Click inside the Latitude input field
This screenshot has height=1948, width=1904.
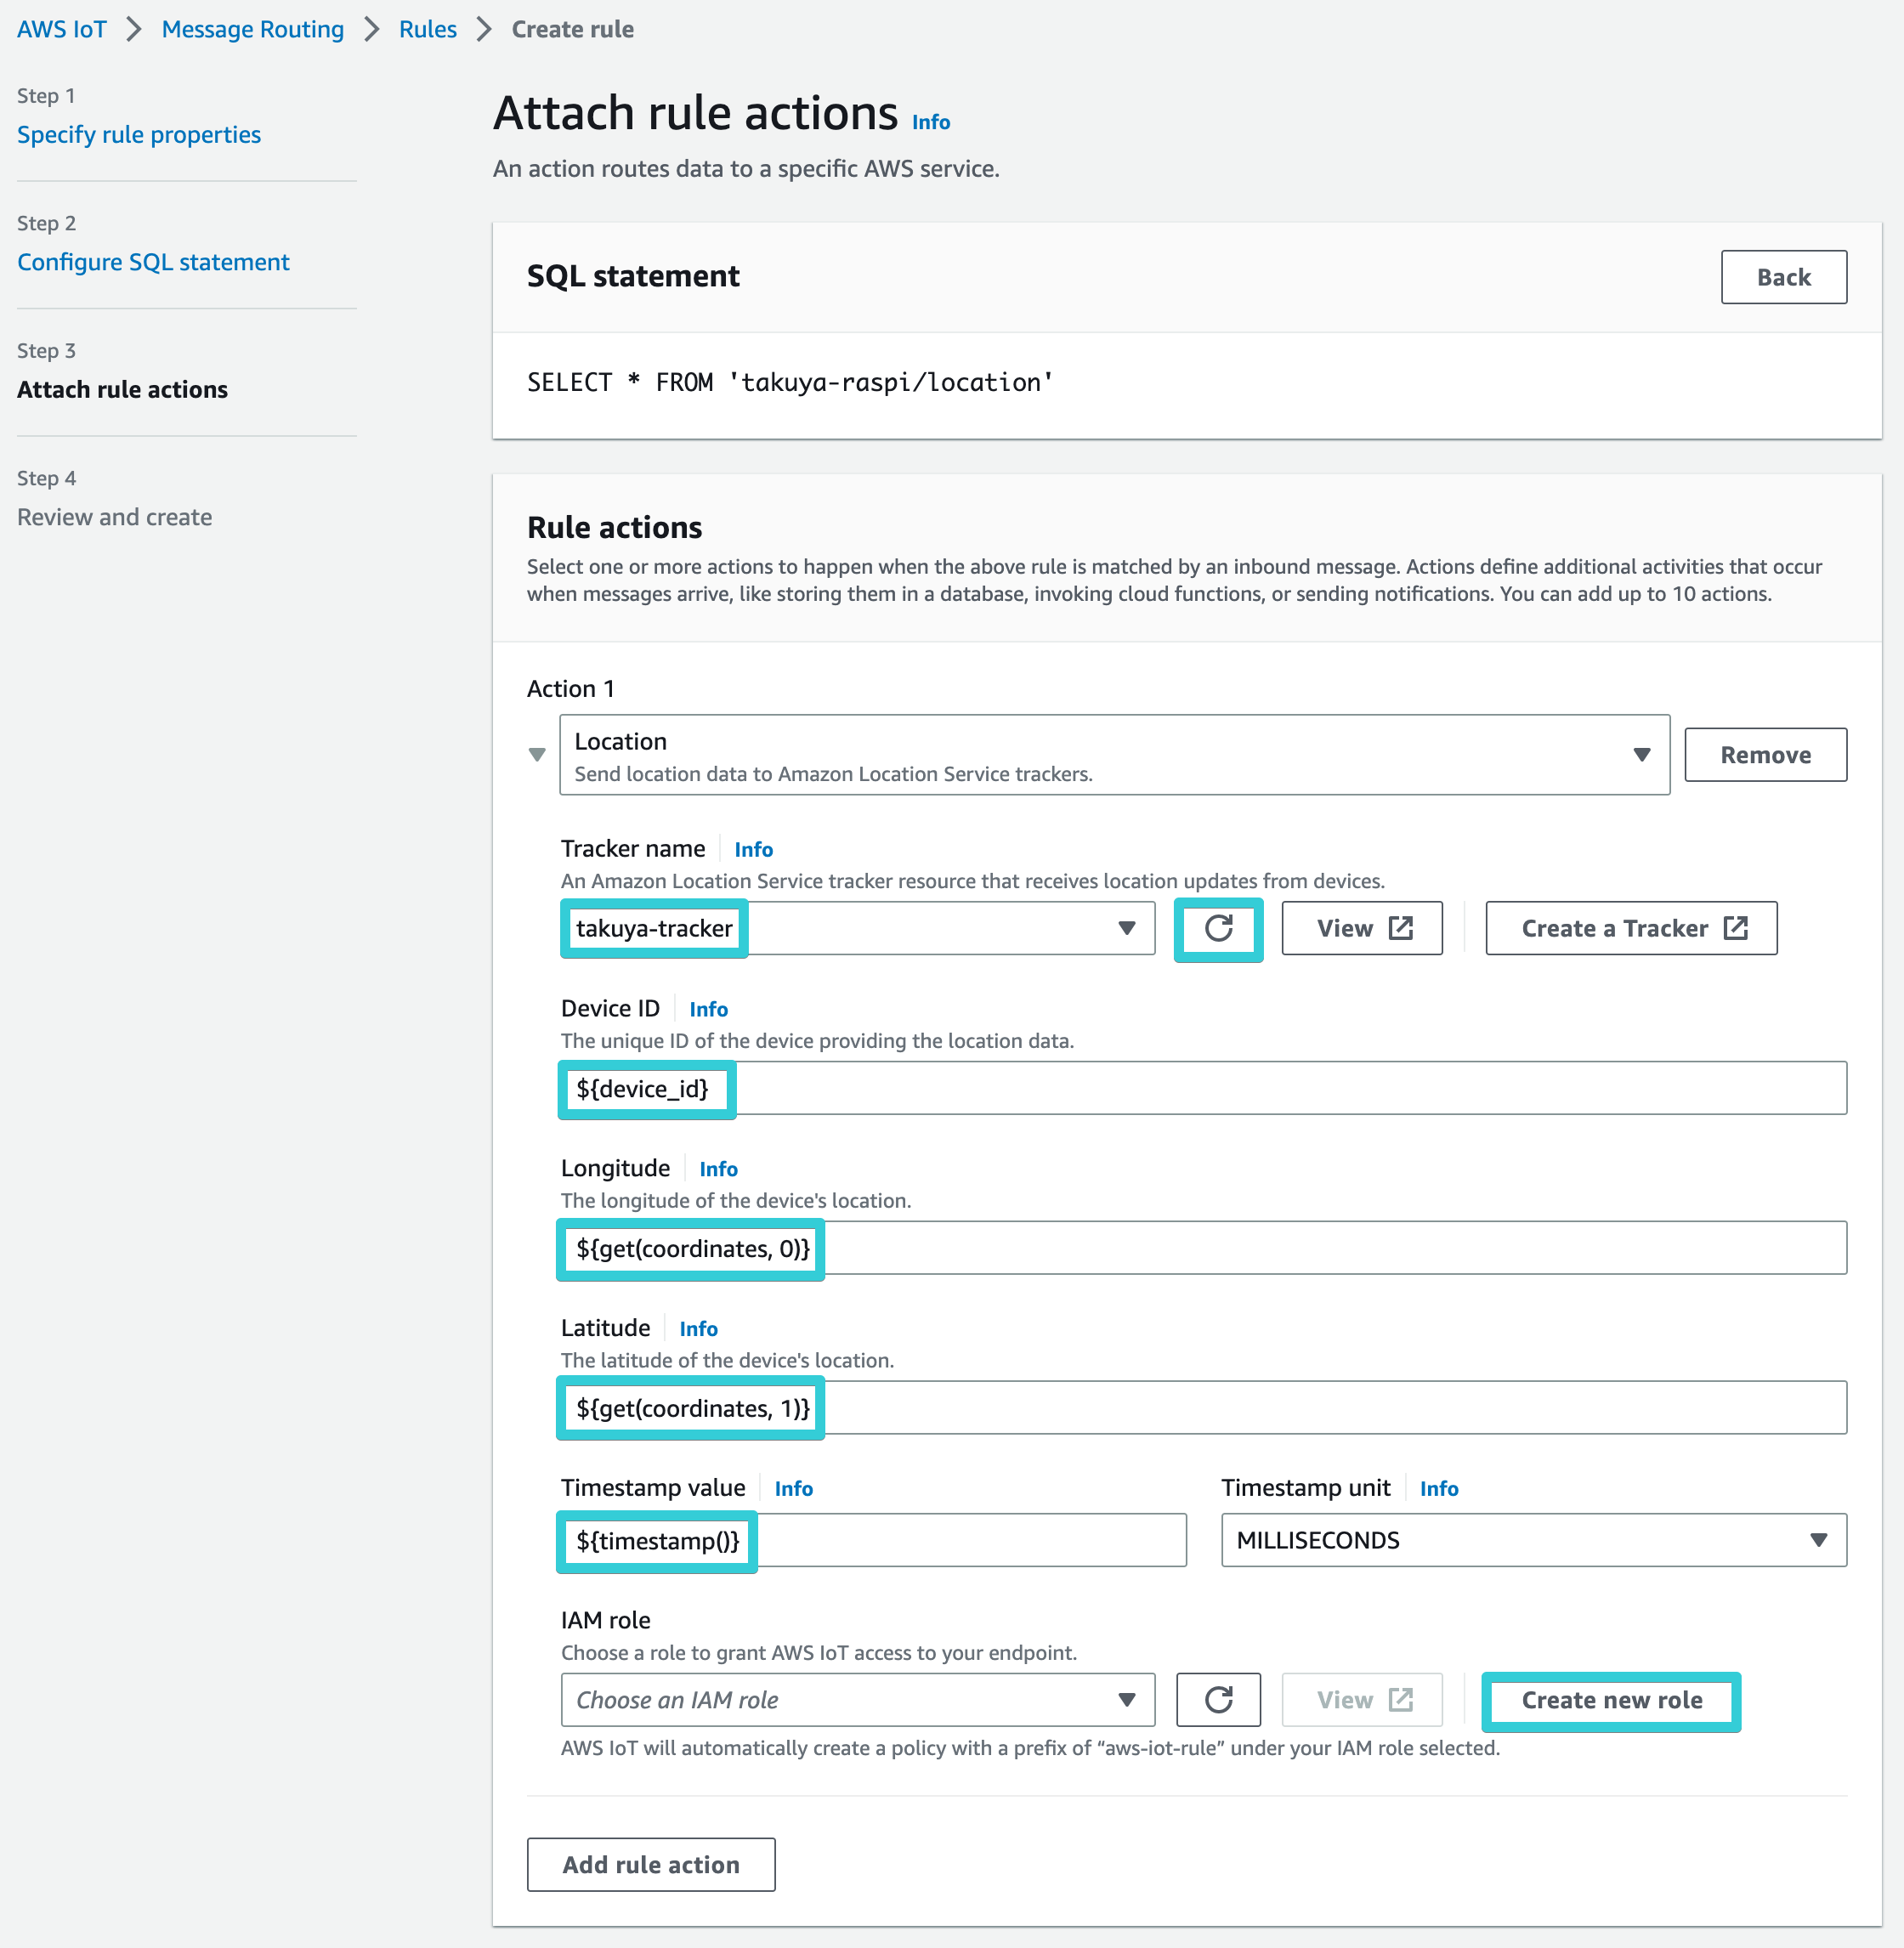pos(1200,1408)
